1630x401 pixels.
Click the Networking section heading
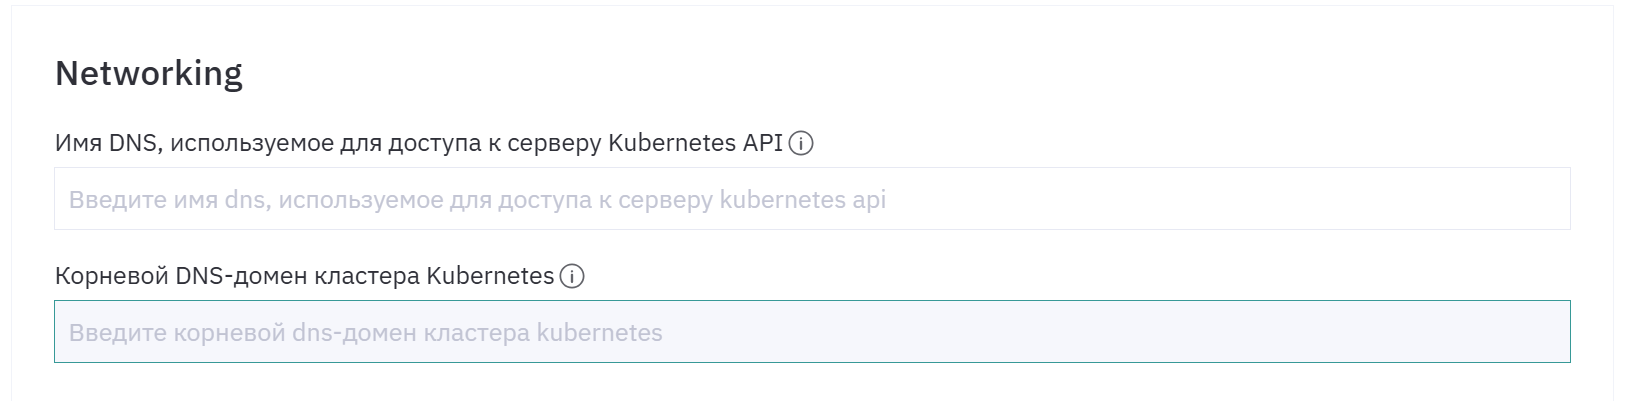tap(149, 74)
